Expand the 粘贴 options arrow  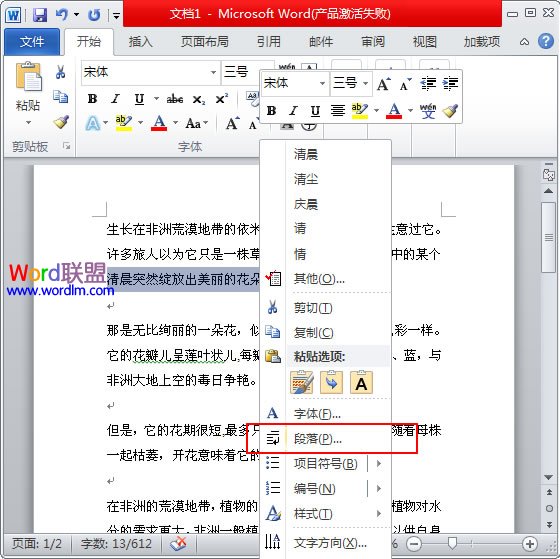click(28, 123)
